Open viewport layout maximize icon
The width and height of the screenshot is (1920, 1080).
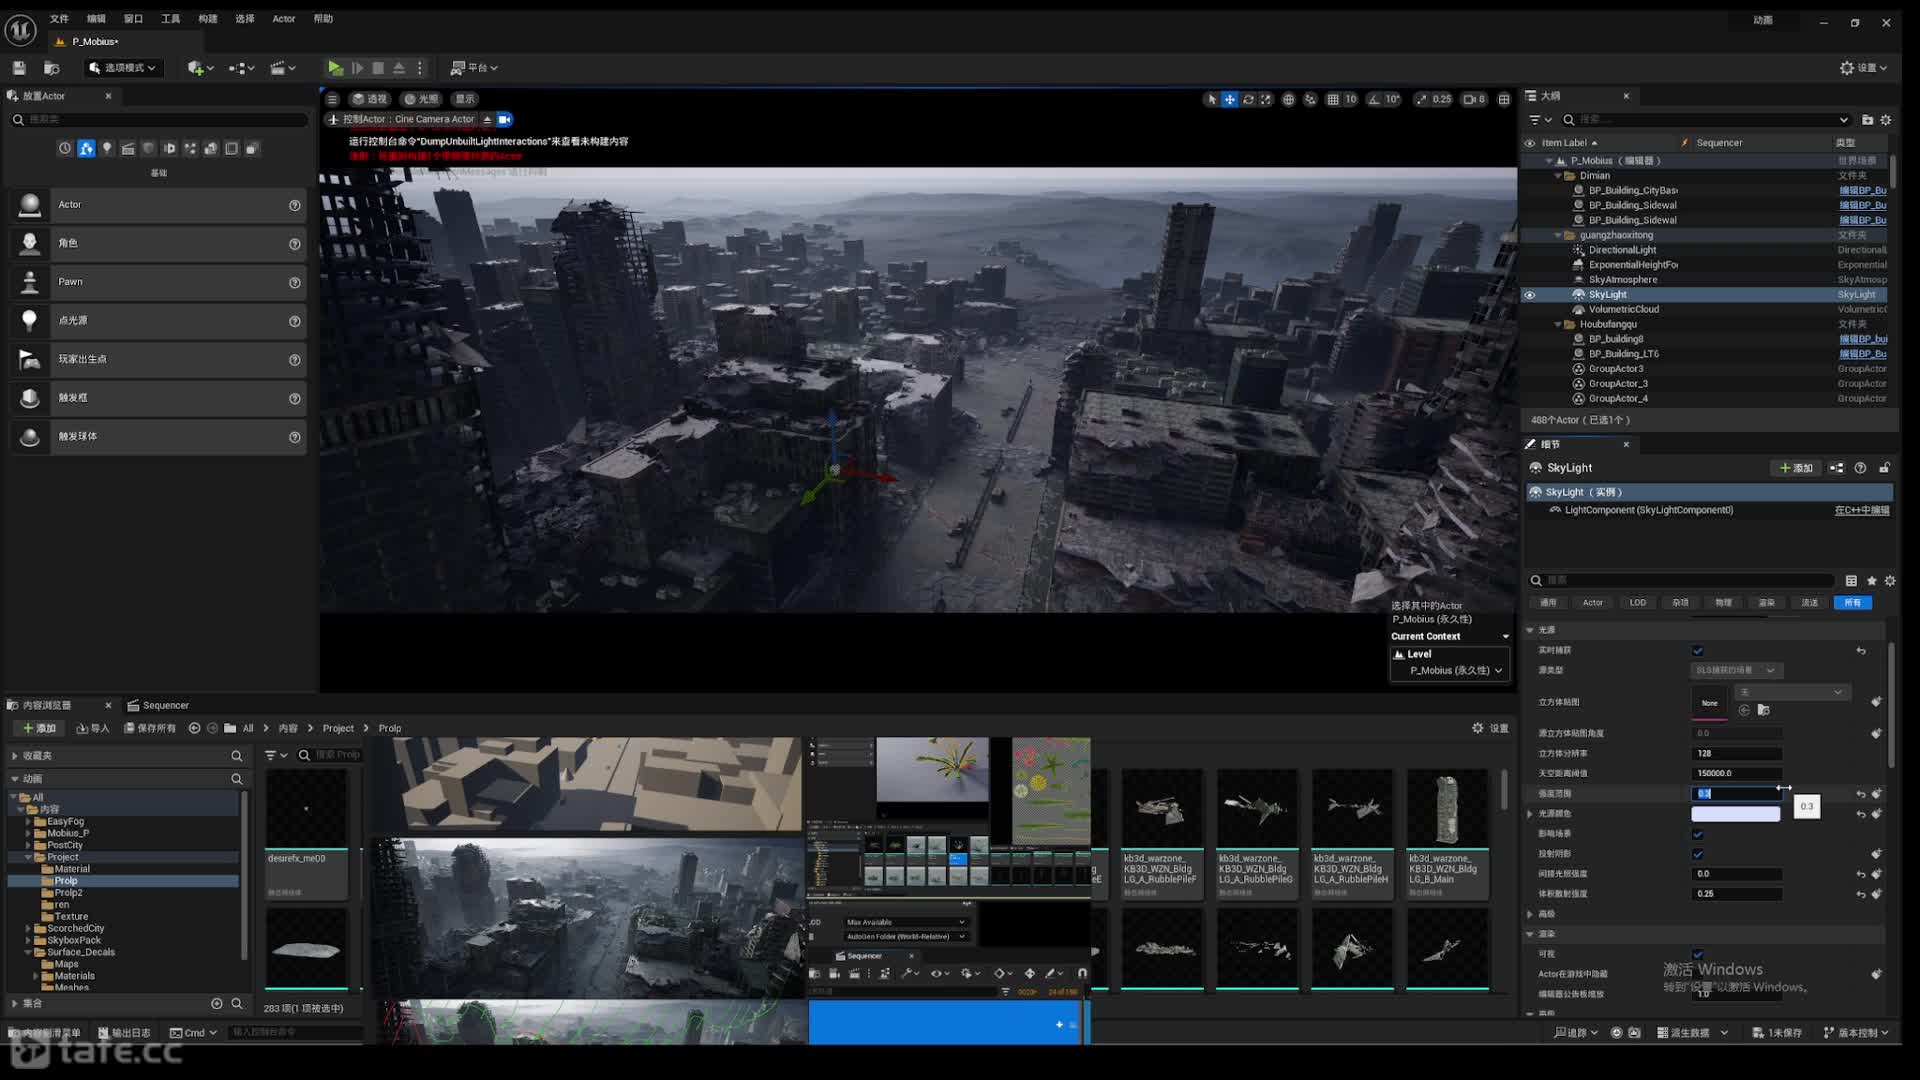[1504, 99]
